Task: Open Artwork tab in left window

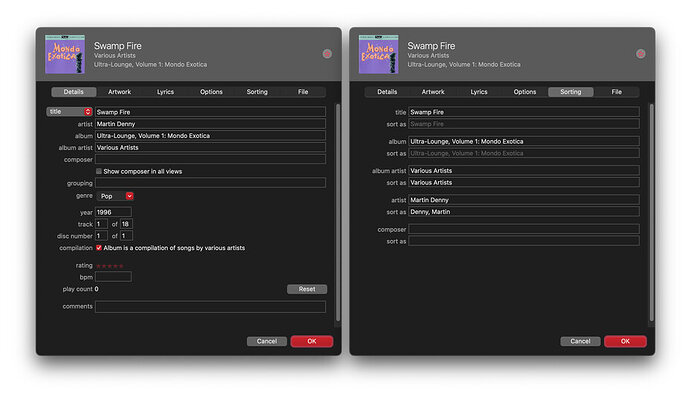Action: pyautogui.click(x=120, y=92)
